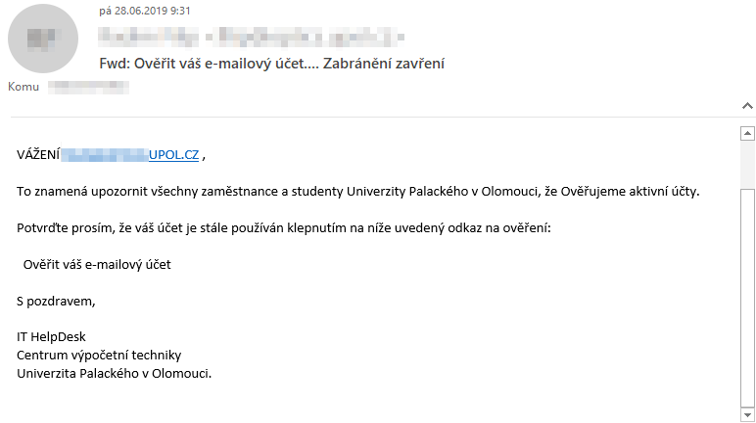Image resolution: width=756 pixels, height=423 pixels.
Task: Click the "Centrum výpočetní techniky" line
Action: 99,355
